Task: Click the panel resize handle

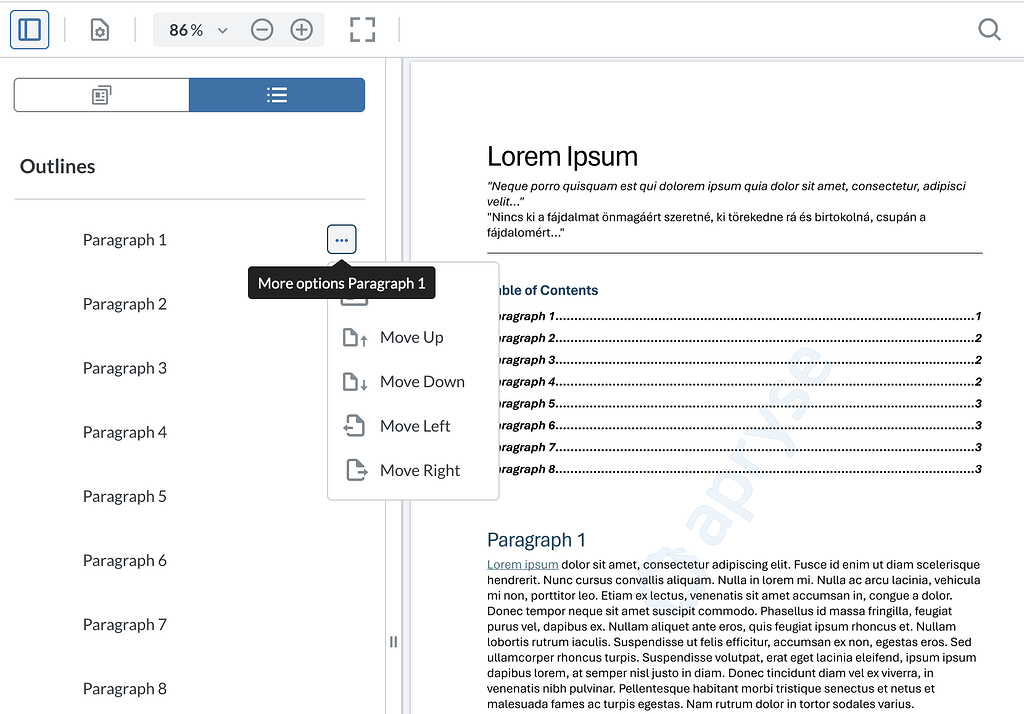Action: pyautogui.click(x=393, y=641)
